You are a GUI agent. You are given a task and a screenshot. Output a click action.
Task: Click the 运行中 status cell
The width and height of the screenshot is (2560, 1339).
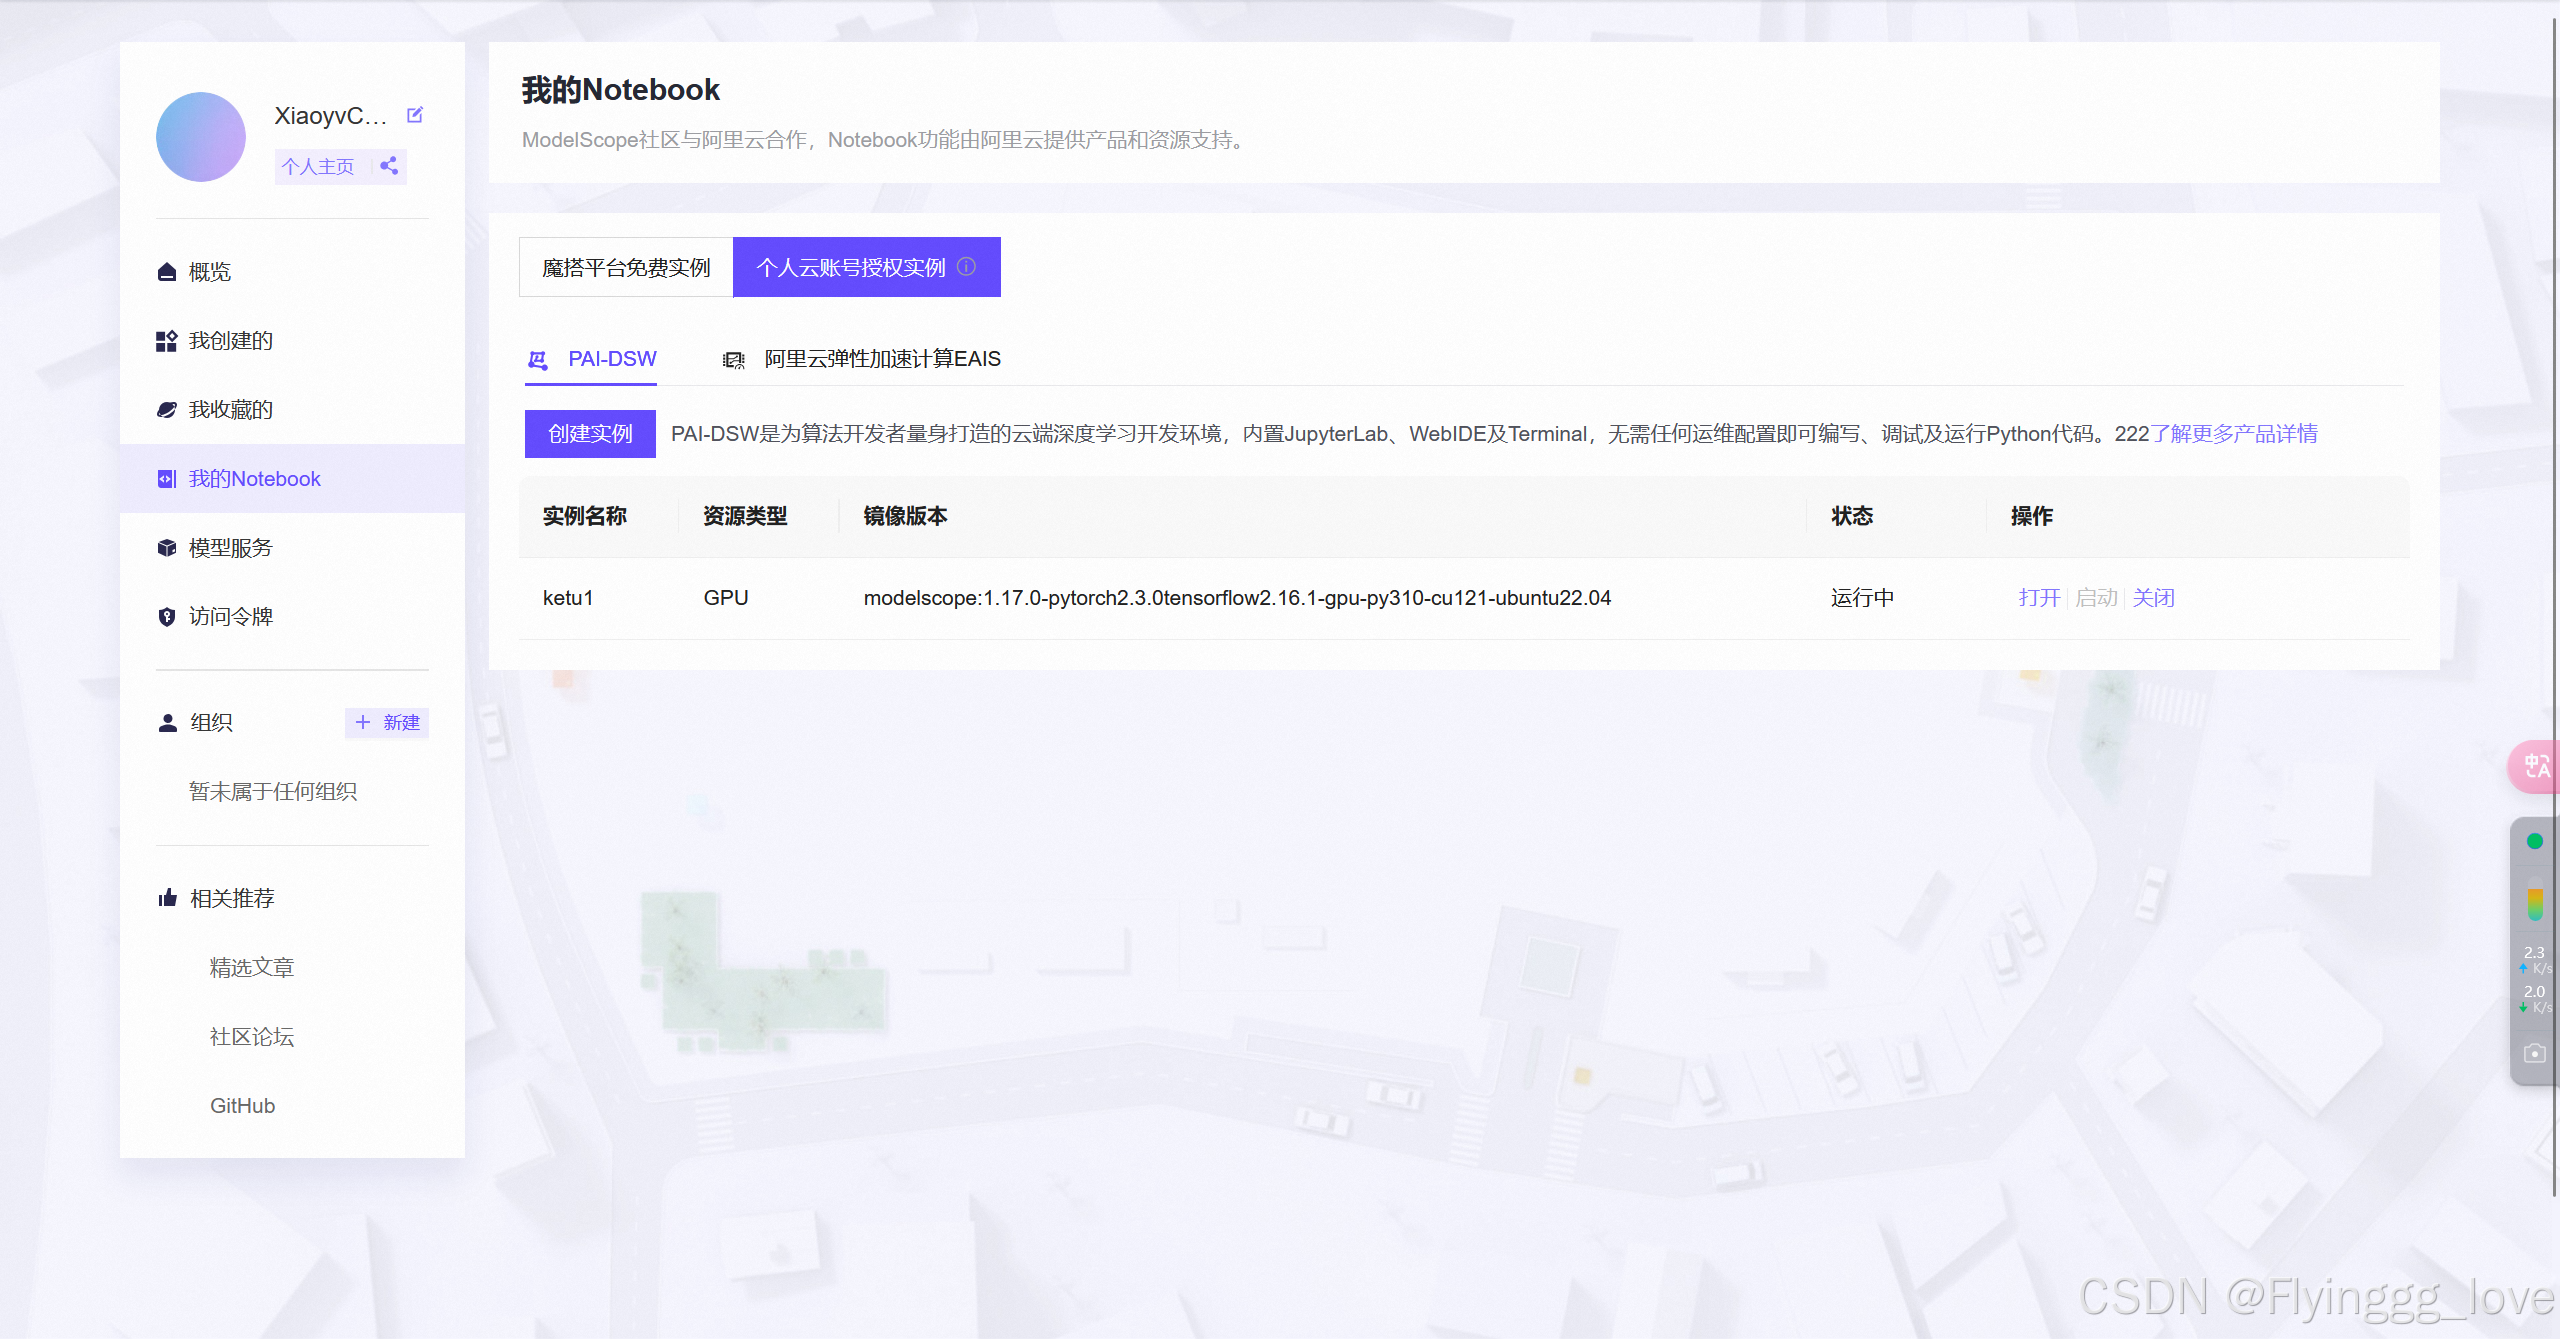click(1862, 598)
